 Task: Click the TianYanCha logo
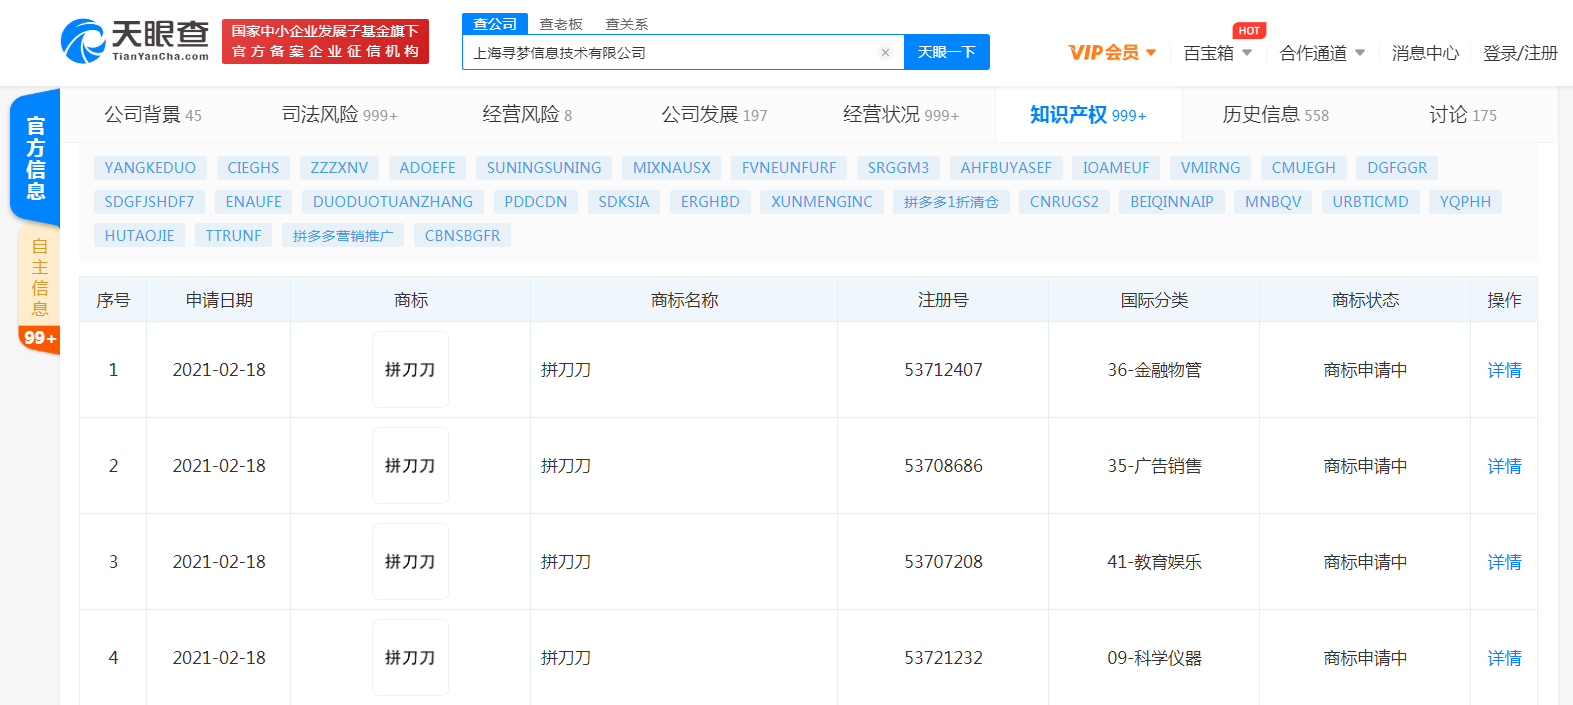click(135, 41)
